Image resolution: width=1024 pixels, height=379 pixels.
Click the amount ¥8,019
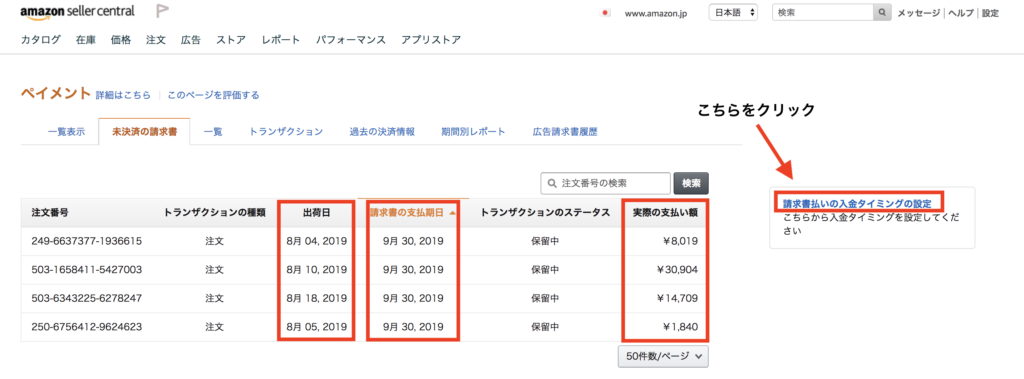[680, 241]
